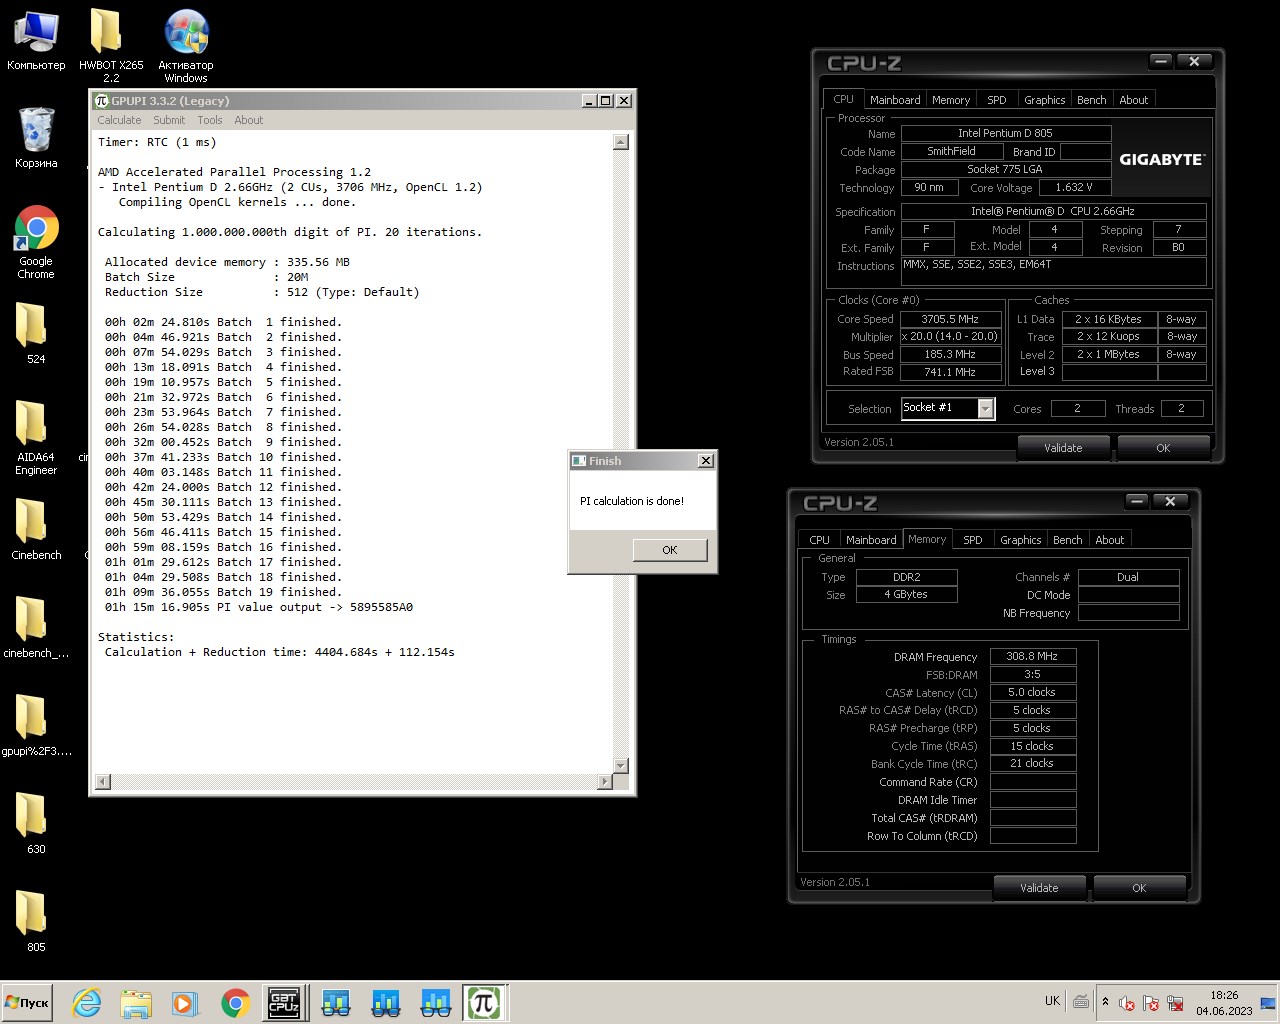Click scroll-up arrow of GPUPI vertical scrollbar

coord(620,142)
